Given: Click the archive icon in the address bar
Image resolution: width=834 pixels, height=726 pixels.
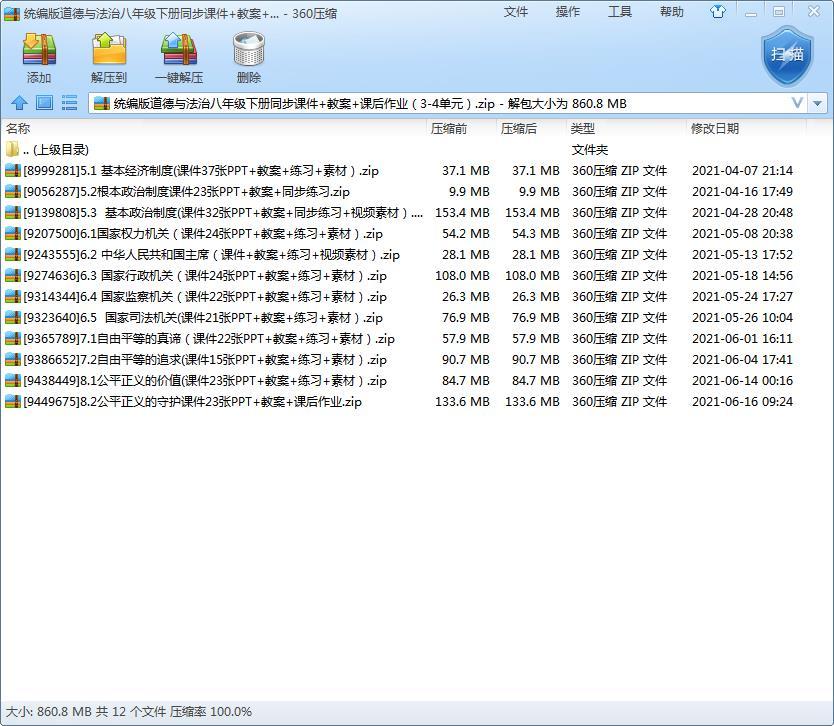Looking at the screenshot, I should pos(102,103).
